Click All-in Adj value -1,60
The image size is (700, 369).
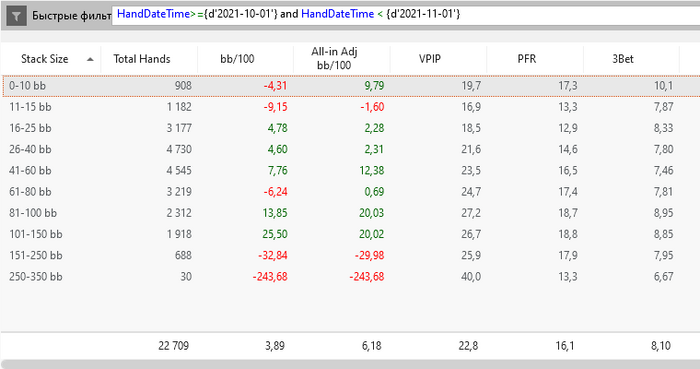tap(372, 107)
